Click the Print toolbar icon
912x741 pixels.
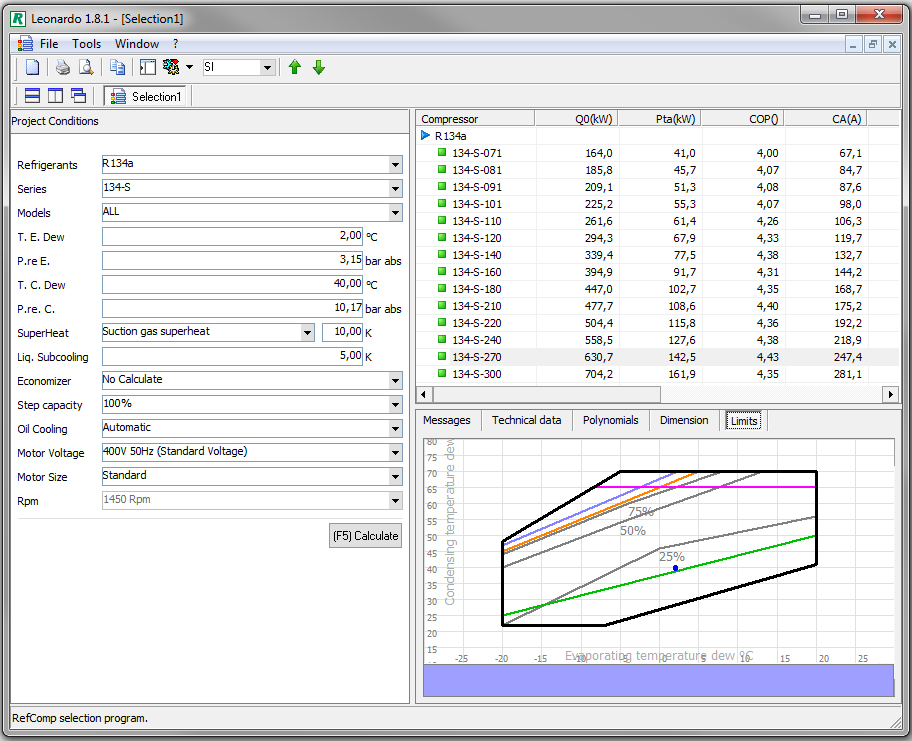coord(63,67)
